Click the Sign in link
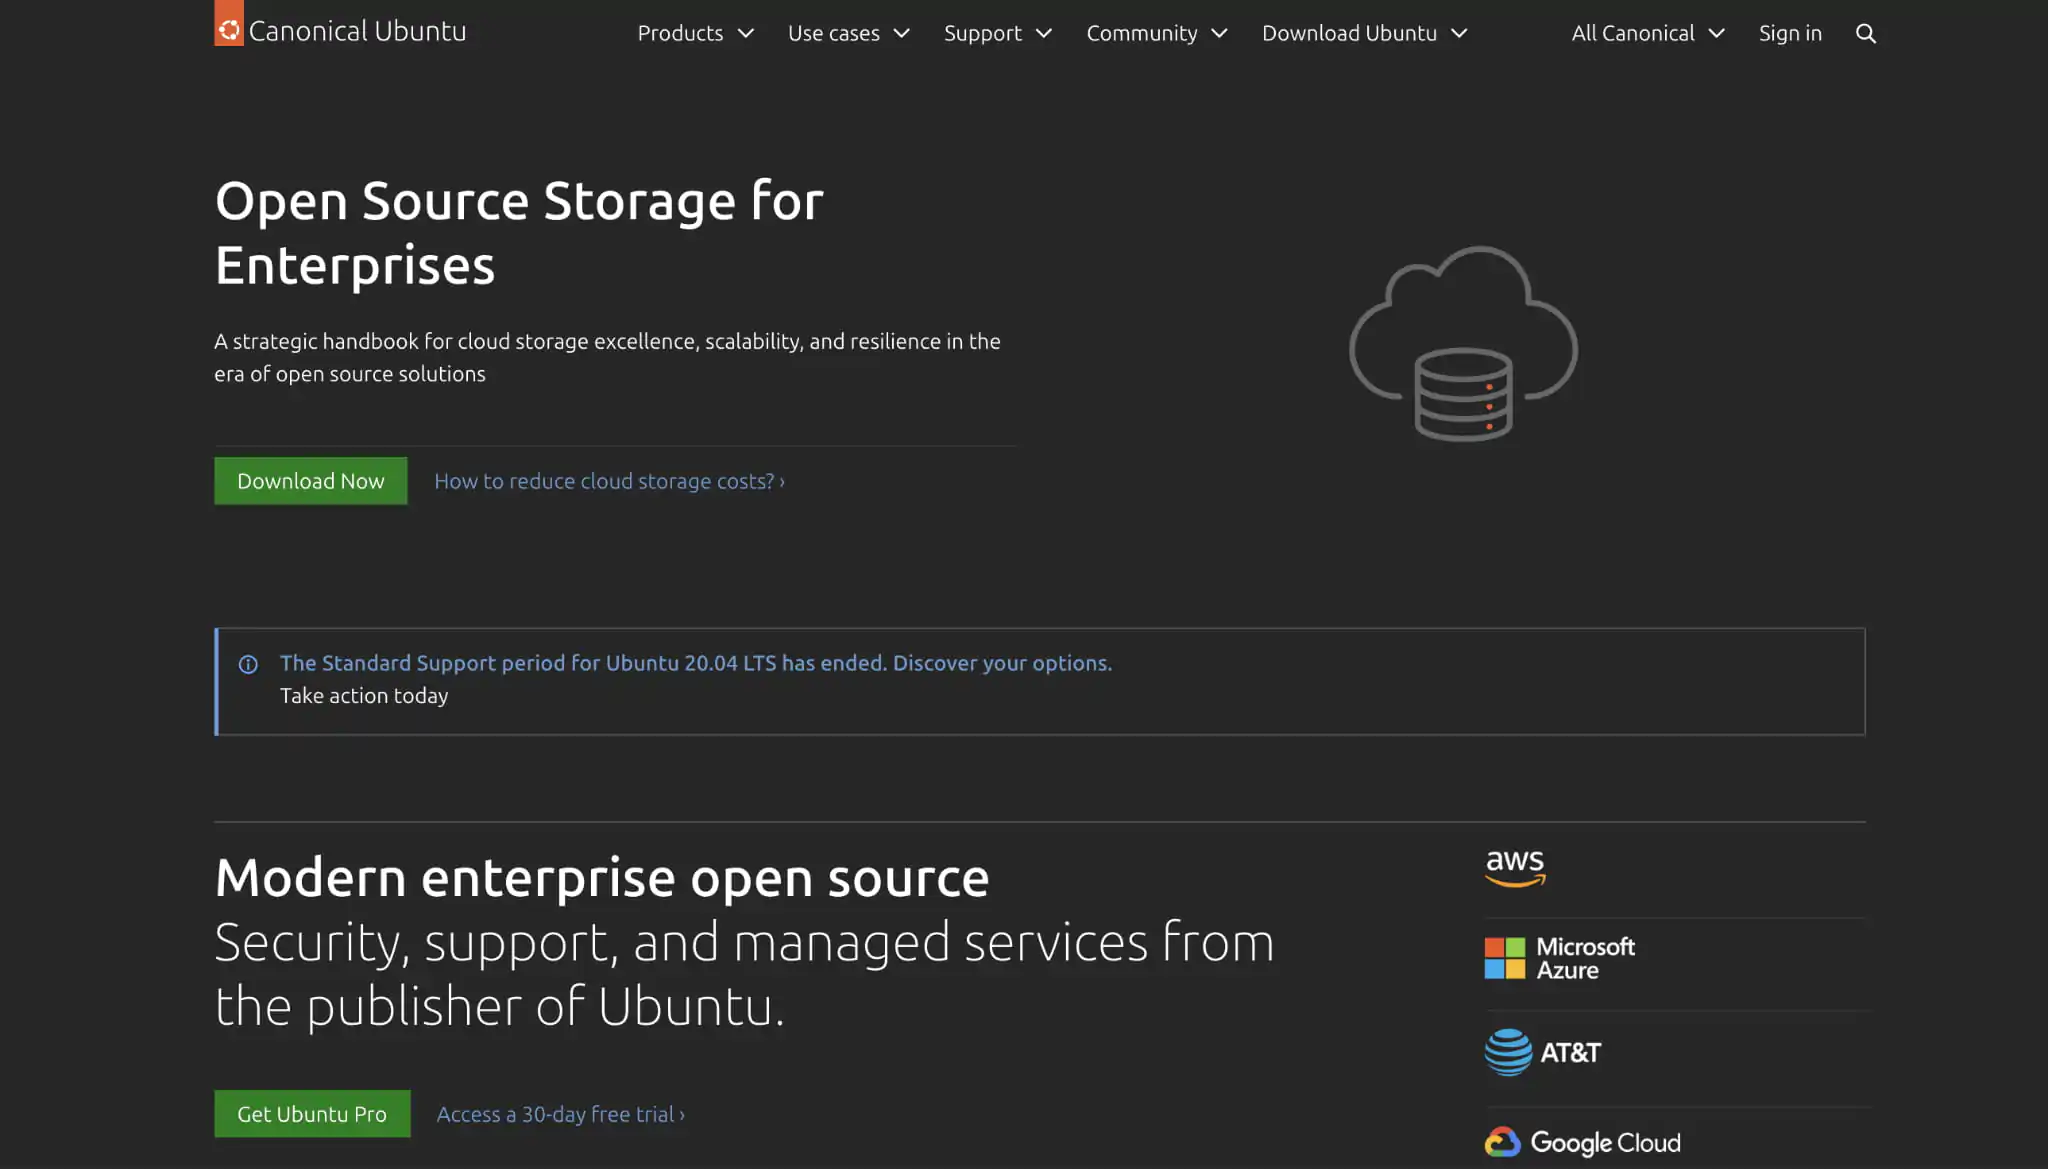Image resolution: width=2048 pixels, height=1169 pixels. pyautogui.click(x=1790, y=33)
